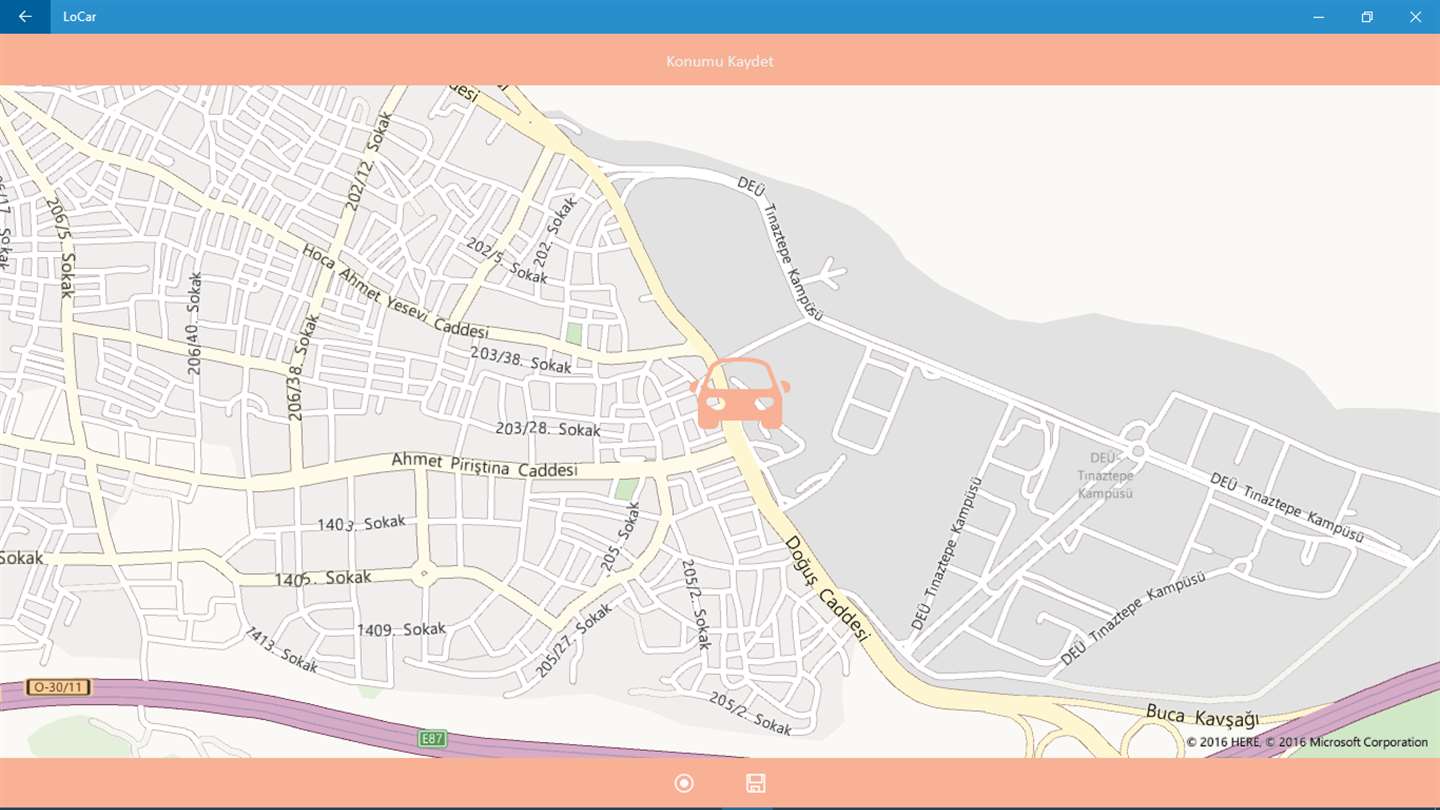Screen dimensions: 1440x810
Task: Click the 1403. Sokak label
Action: coord(361,523)
